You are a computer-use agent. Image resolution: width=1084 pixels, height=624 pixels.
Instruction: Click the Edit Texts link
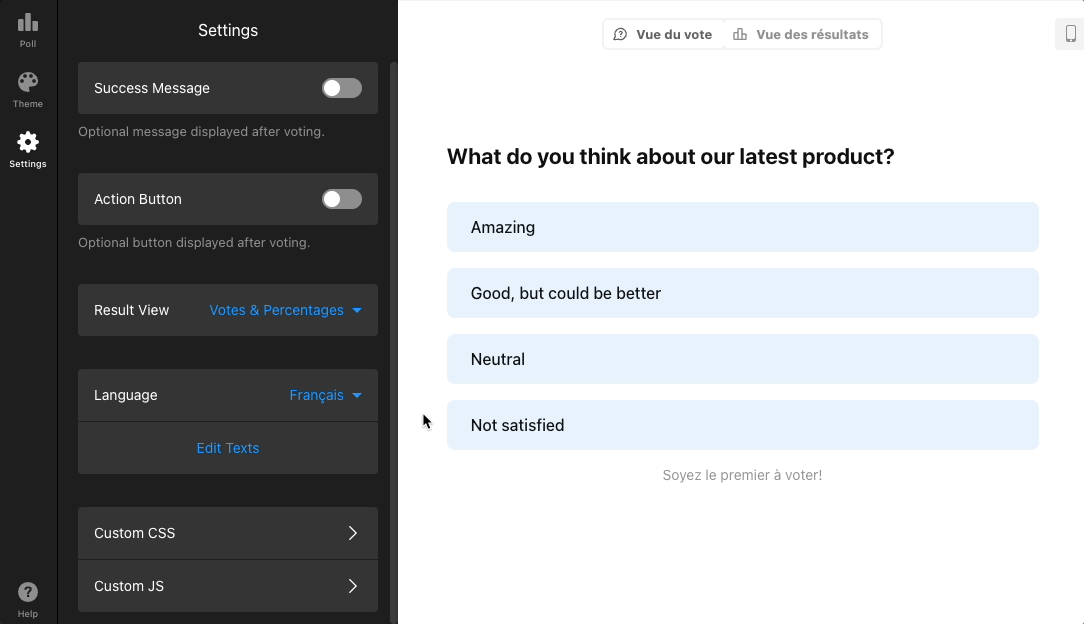228,448
